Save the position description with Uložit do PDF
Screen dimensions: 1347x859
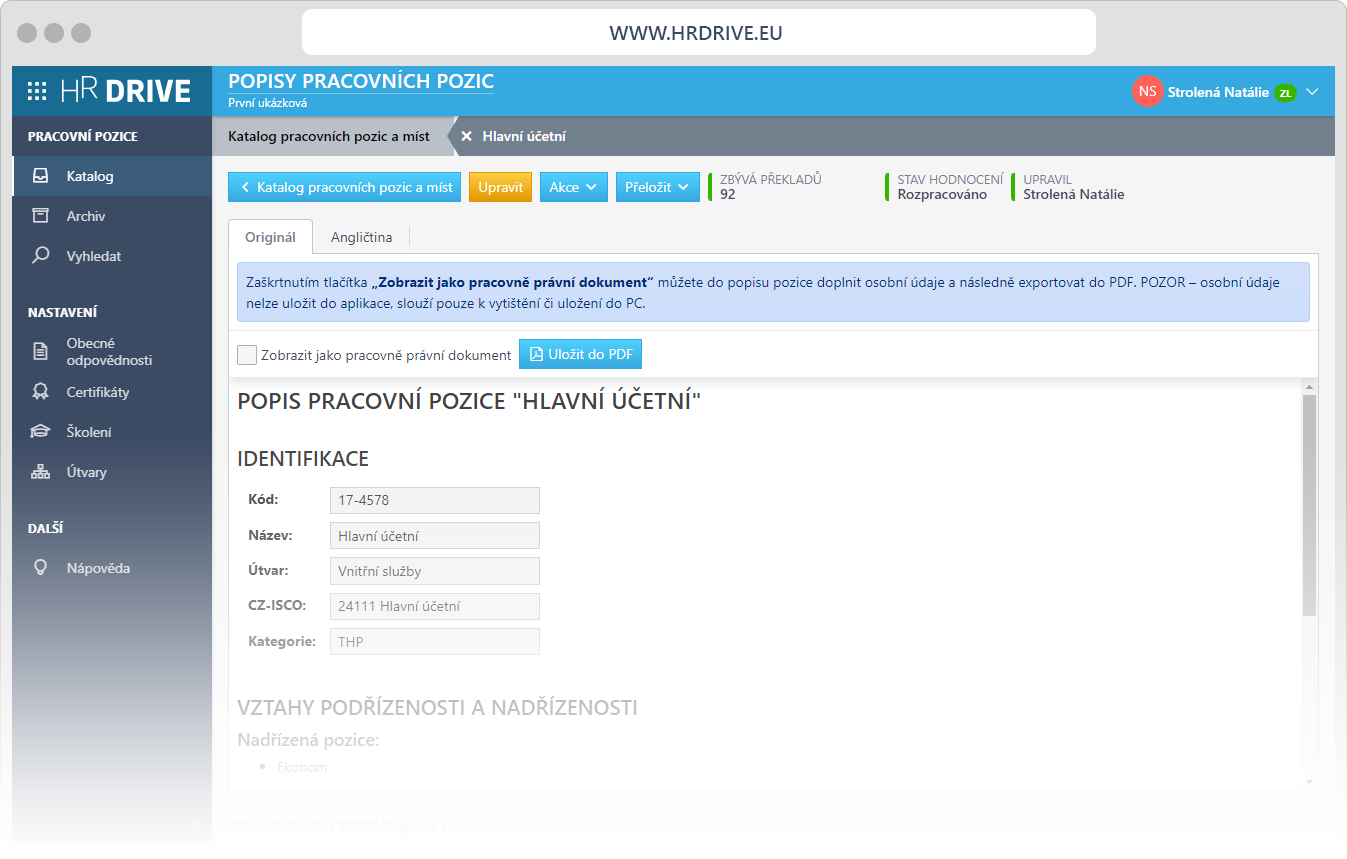pos(580,353)
